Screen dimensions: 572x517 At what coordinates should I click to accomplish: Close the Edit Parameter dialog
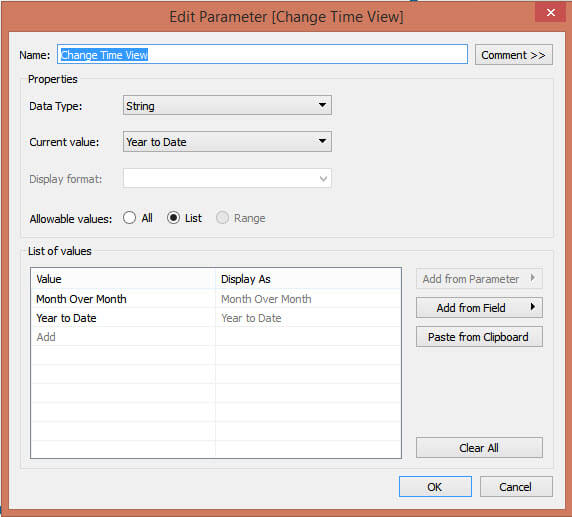550,12
